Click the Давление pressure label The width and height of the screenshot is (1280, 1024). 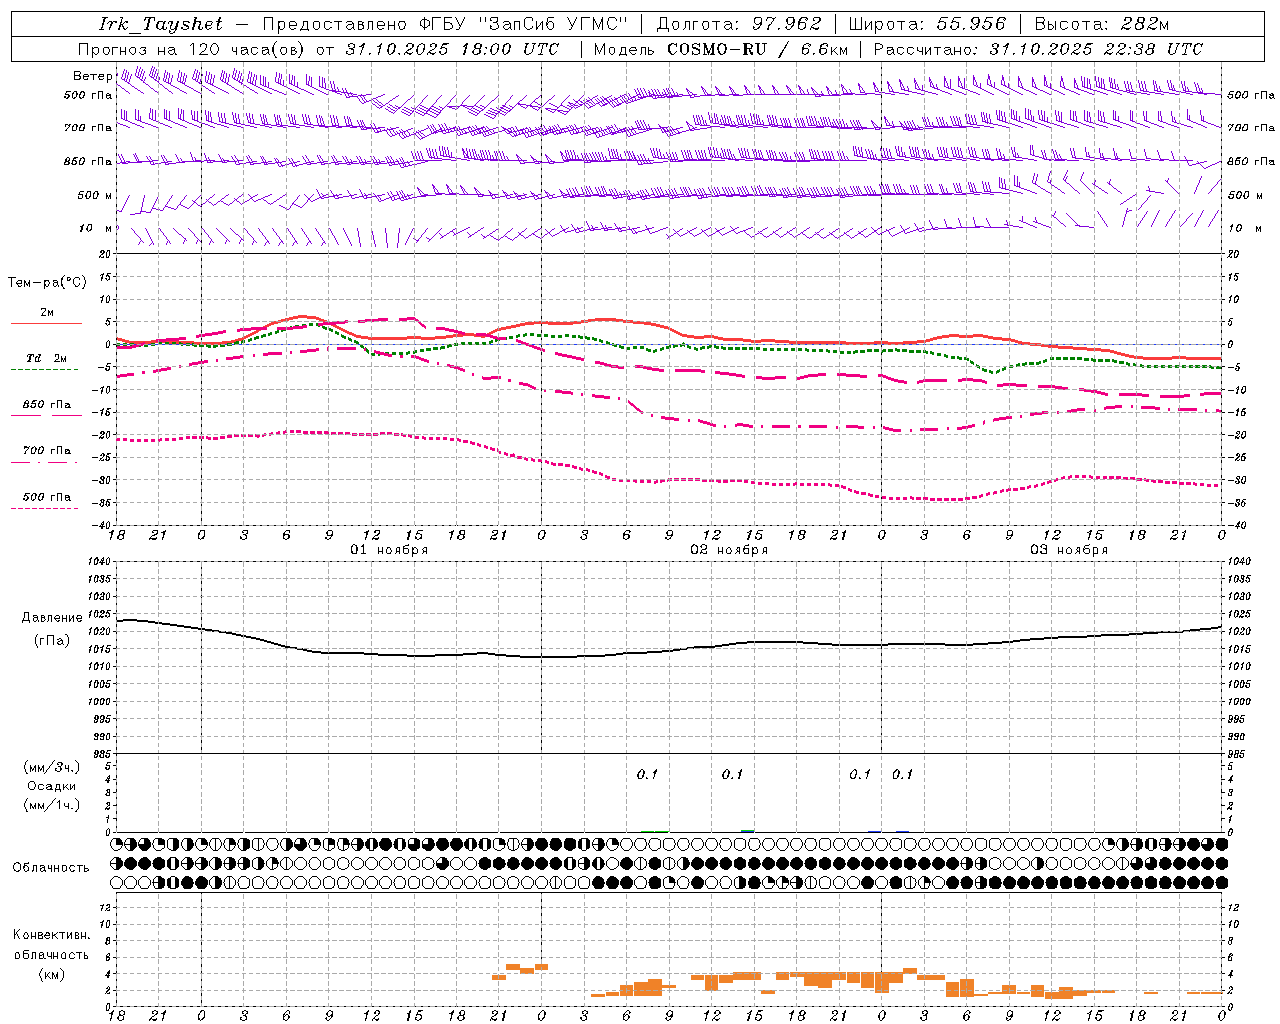coord(52,618)
